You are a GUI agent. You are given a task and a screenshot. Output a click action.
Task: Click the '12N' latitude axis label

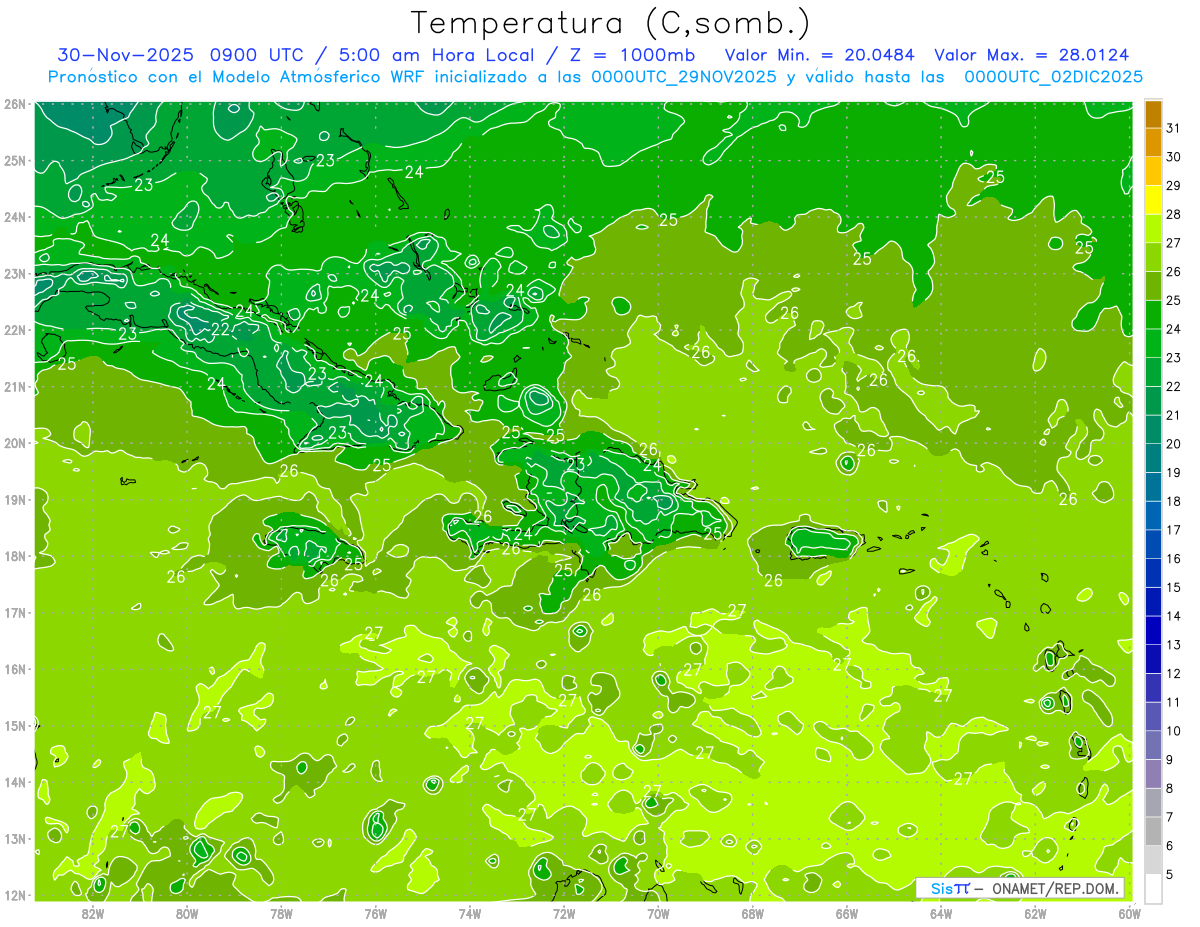[x=14, y=895]
